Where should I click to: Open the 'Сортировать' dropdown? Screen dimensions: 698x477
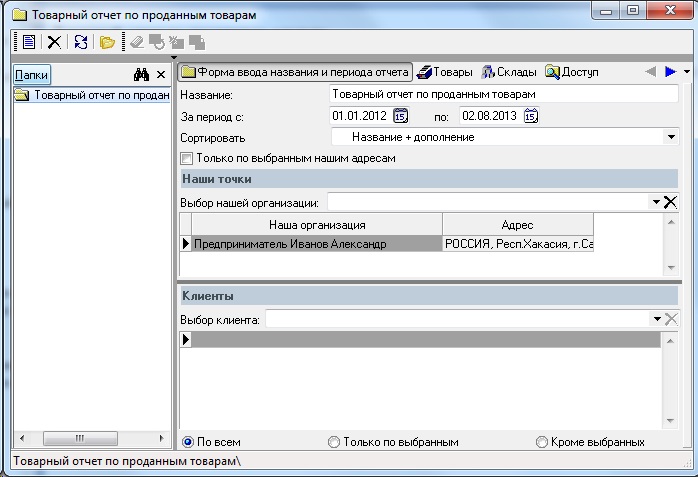point(671,137)
